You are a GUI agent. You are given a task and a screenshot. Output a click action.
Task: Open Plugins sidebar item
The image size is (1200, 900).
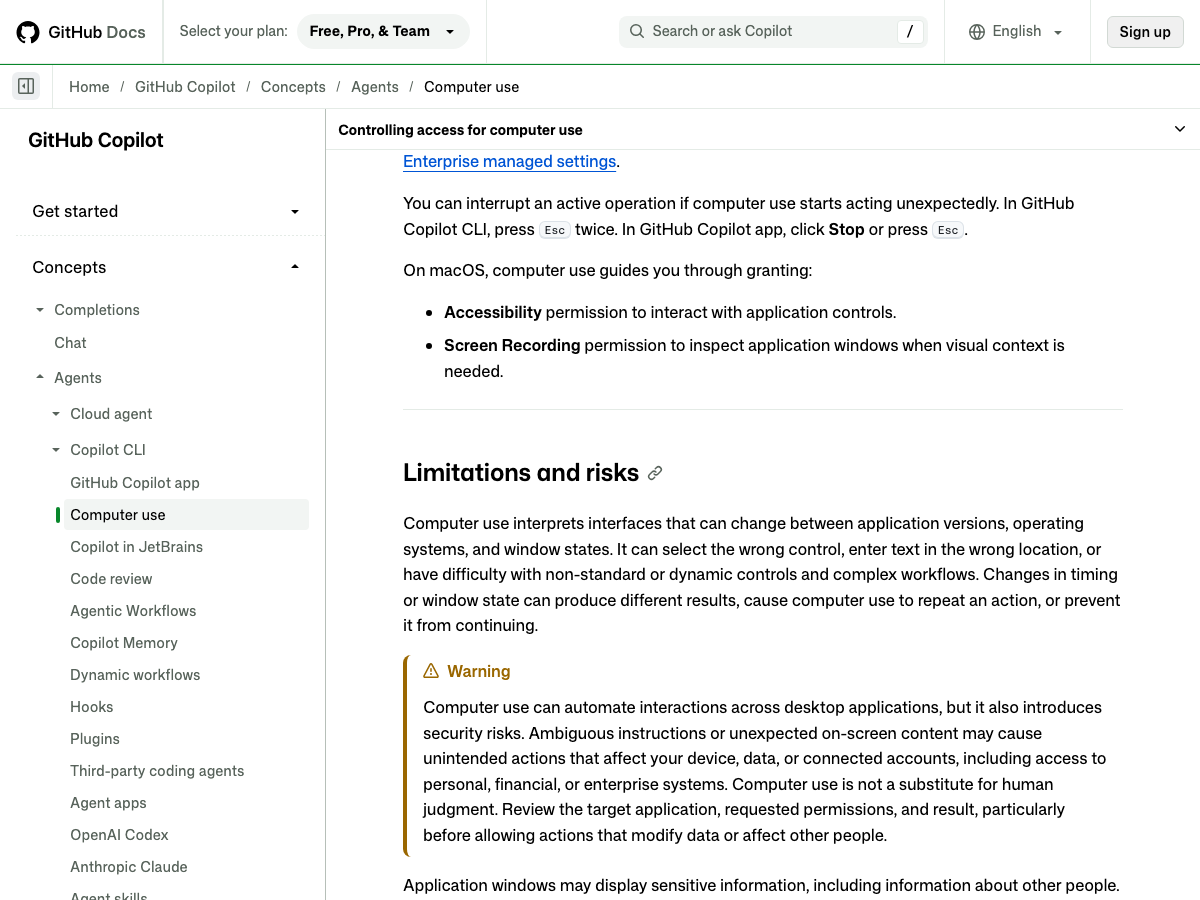[95, 739]
